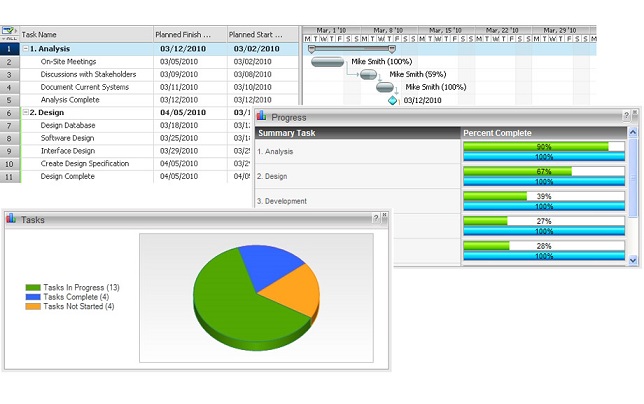Click the bar chart icon in Tasks panel title
The image size is (644, 404).
[x=11, y=219]
